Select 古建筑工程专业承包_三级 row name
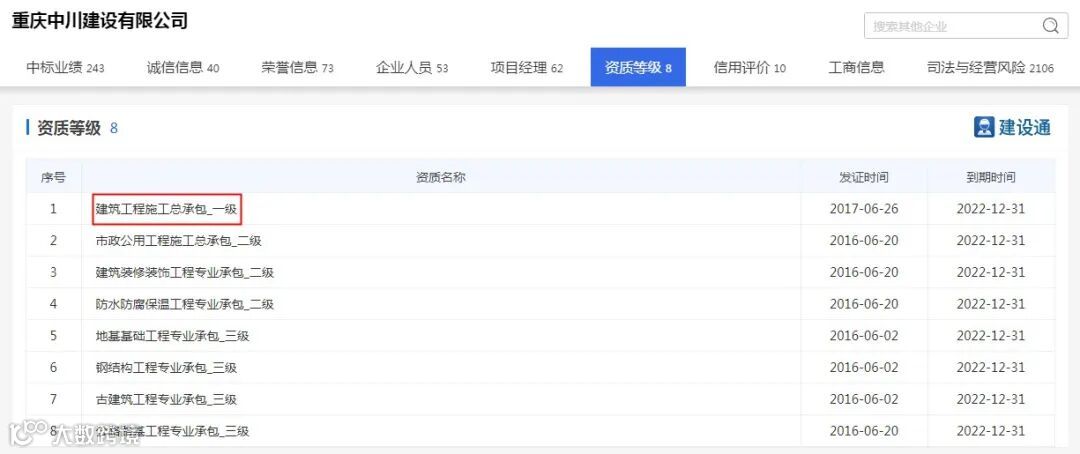The height and width of the screenshot is (454, 1080). [x=166, y=399]
